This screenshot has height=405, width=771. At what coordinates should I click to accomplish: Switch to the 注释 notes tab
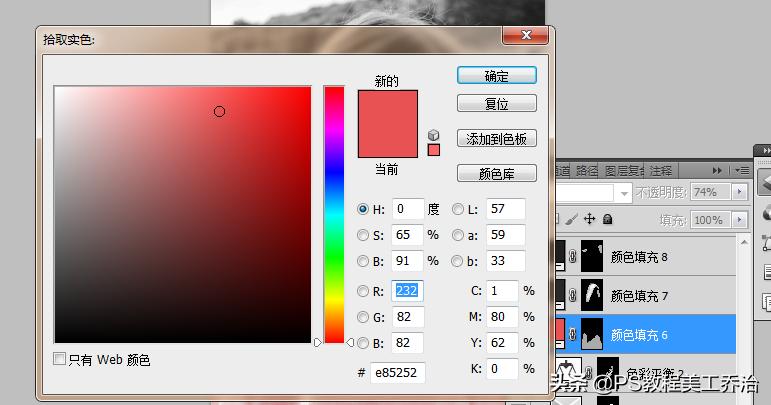tap(660, 171)
